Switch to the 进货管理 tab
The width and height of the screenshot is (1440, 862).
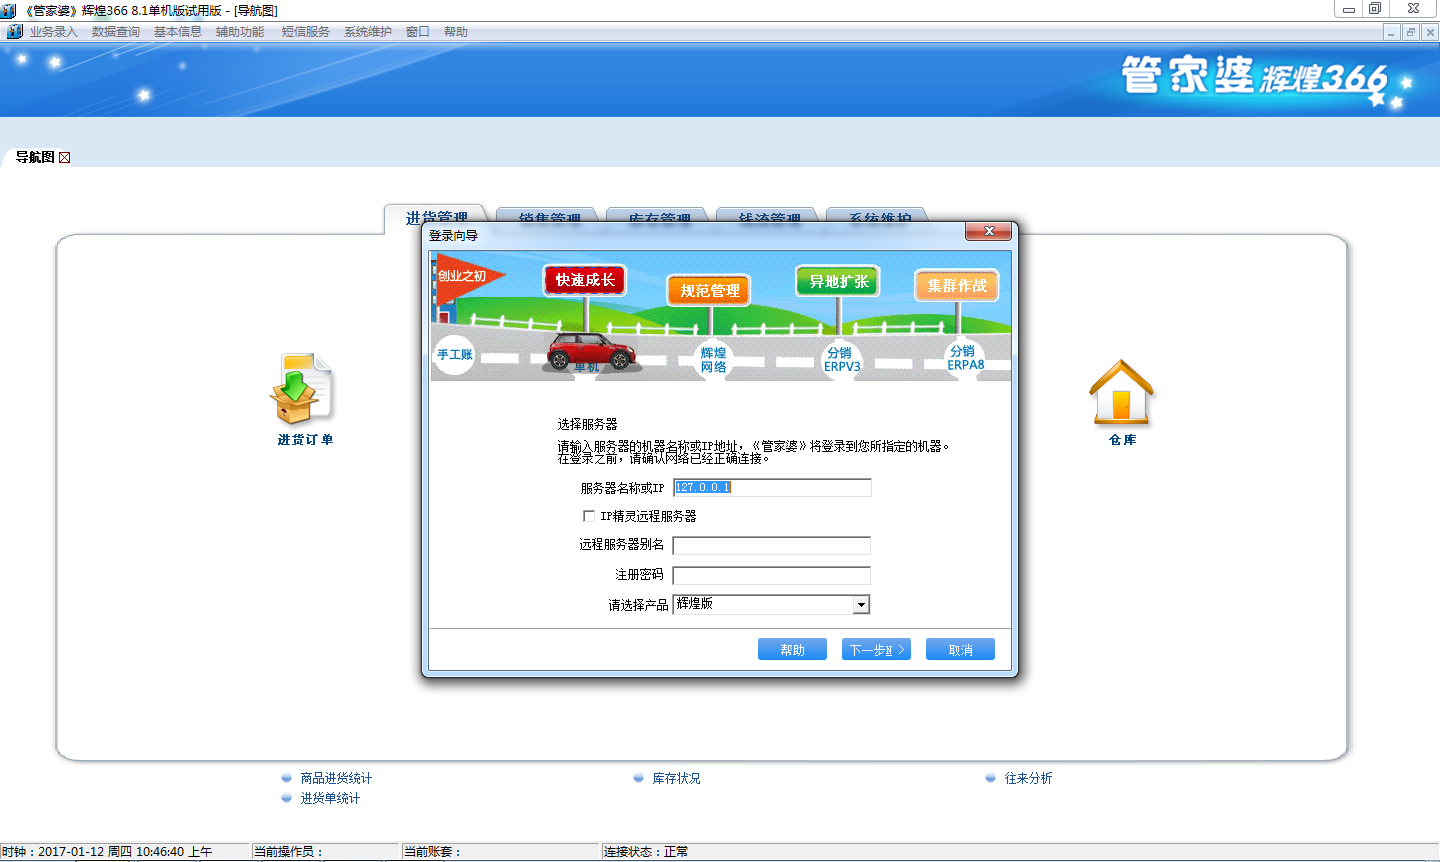[437, 218]
